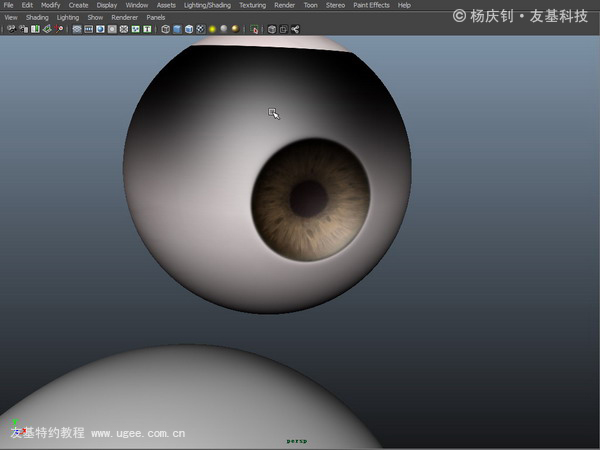Image resolution: width=600 pixels, height=450 pixels.
Task: Open the Panels menu
Action: pyautogui.click(x=156, y=18)
